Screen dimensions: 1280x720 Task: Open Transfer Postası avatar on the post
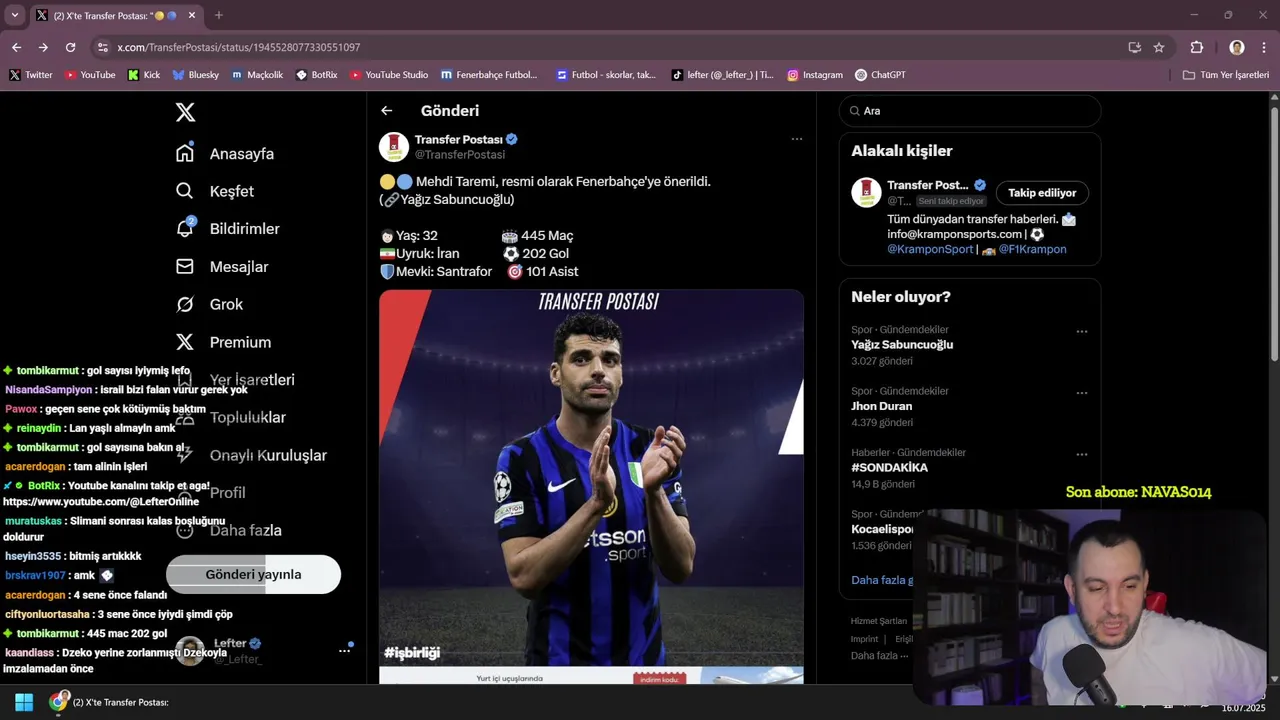394,146
